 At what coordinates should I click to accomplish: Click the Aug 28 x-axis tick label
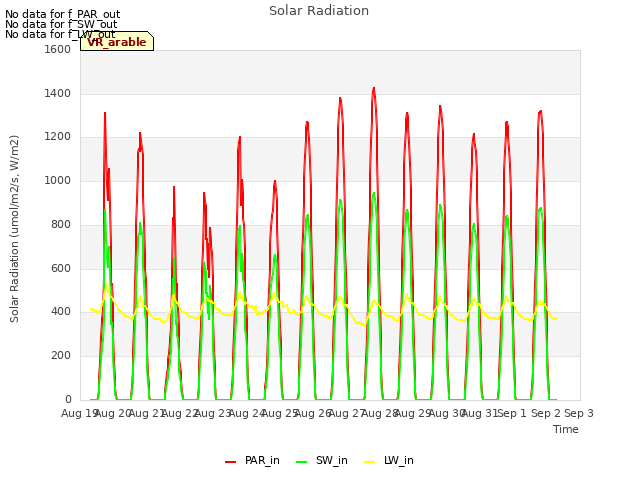379,413
